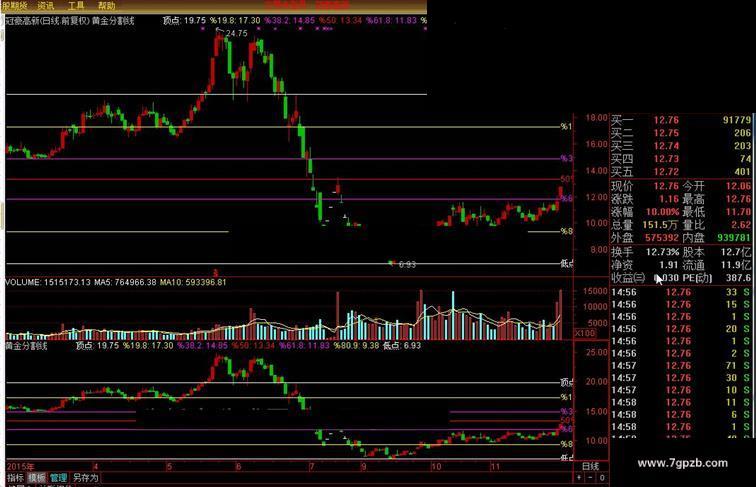Viewport: 756px width, 487px height.
Task: Click the 24.75 peak price label
Action: pyautogui.click(x=236, y=33)
